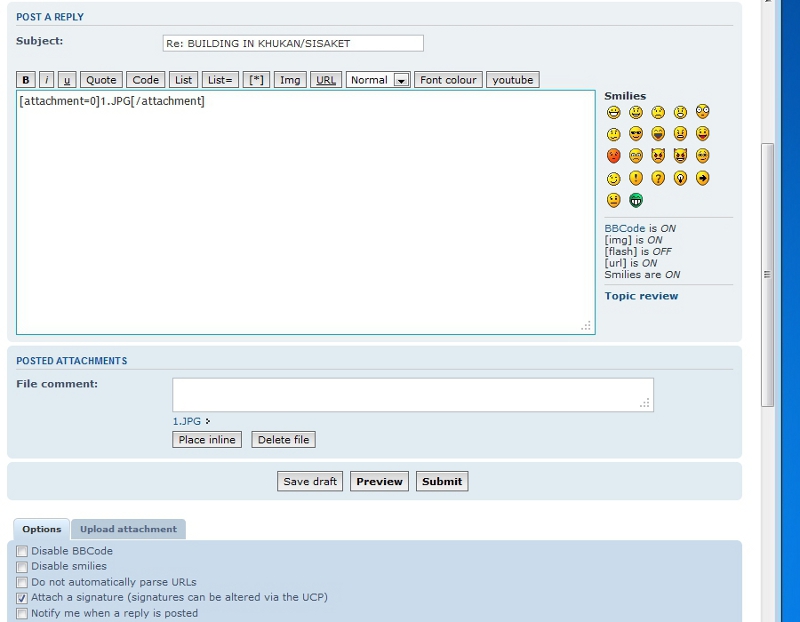Insert the arrow smiley
This screenshot has width=800, height=622.
click(x=703, y=179)
